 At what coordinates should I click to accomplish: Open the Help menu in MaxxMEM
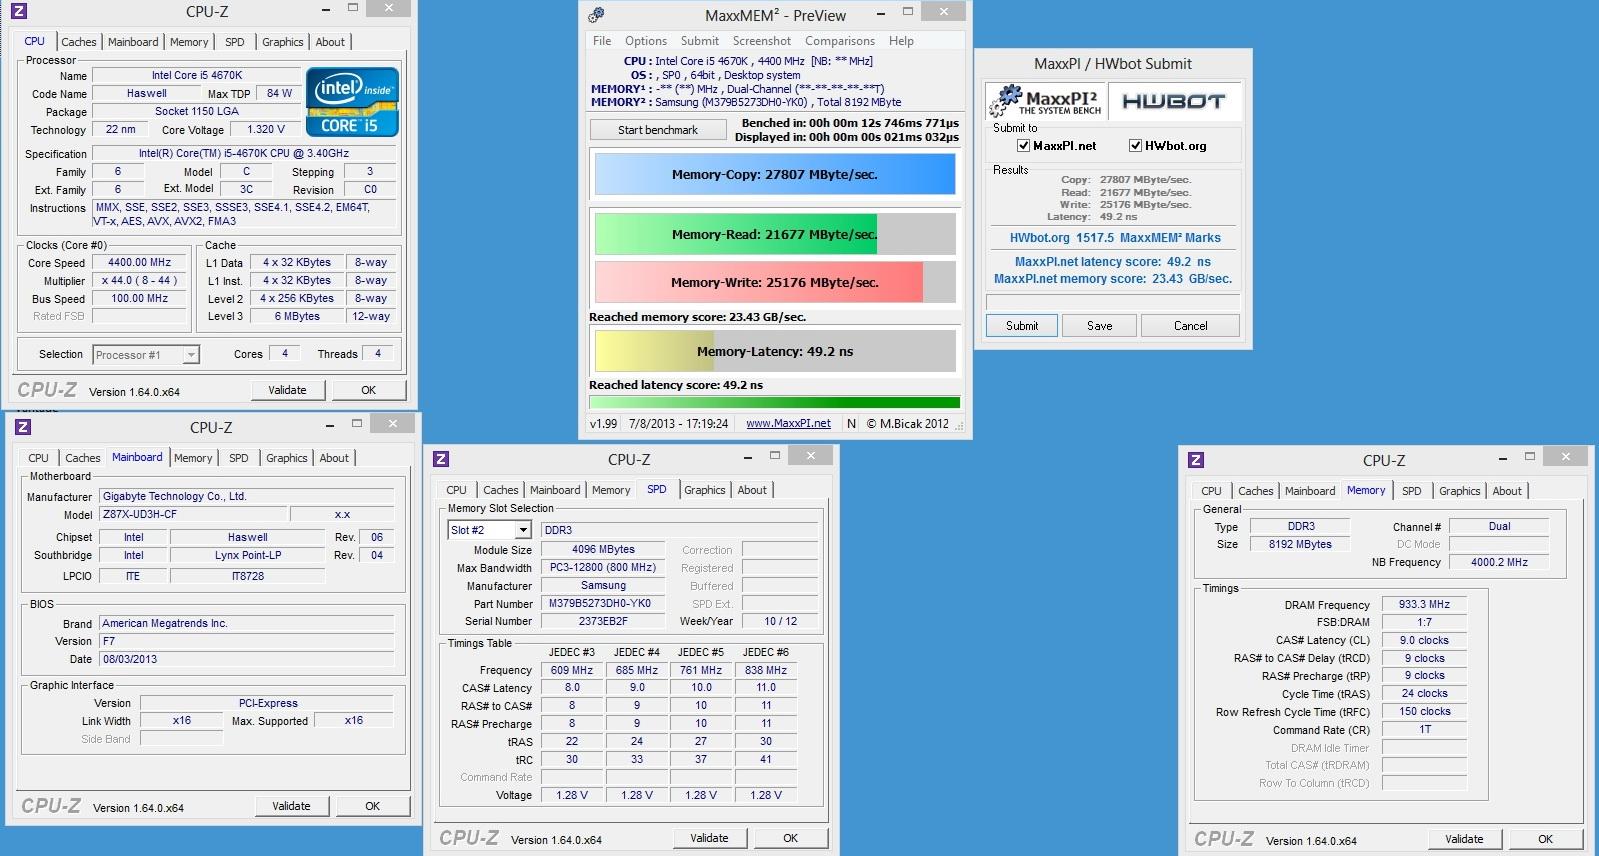[901, 41]
